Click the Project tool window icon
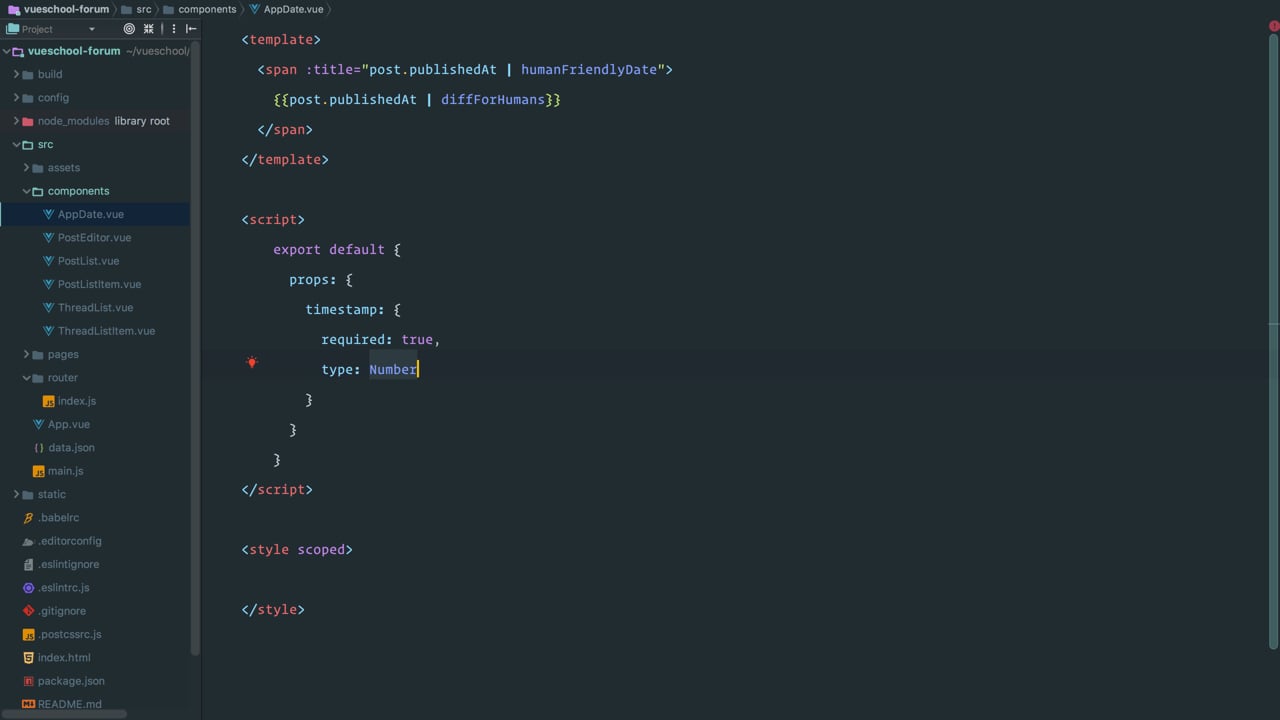The height and width of the screenshot is (720, 1280). click(x=13, y=29)
